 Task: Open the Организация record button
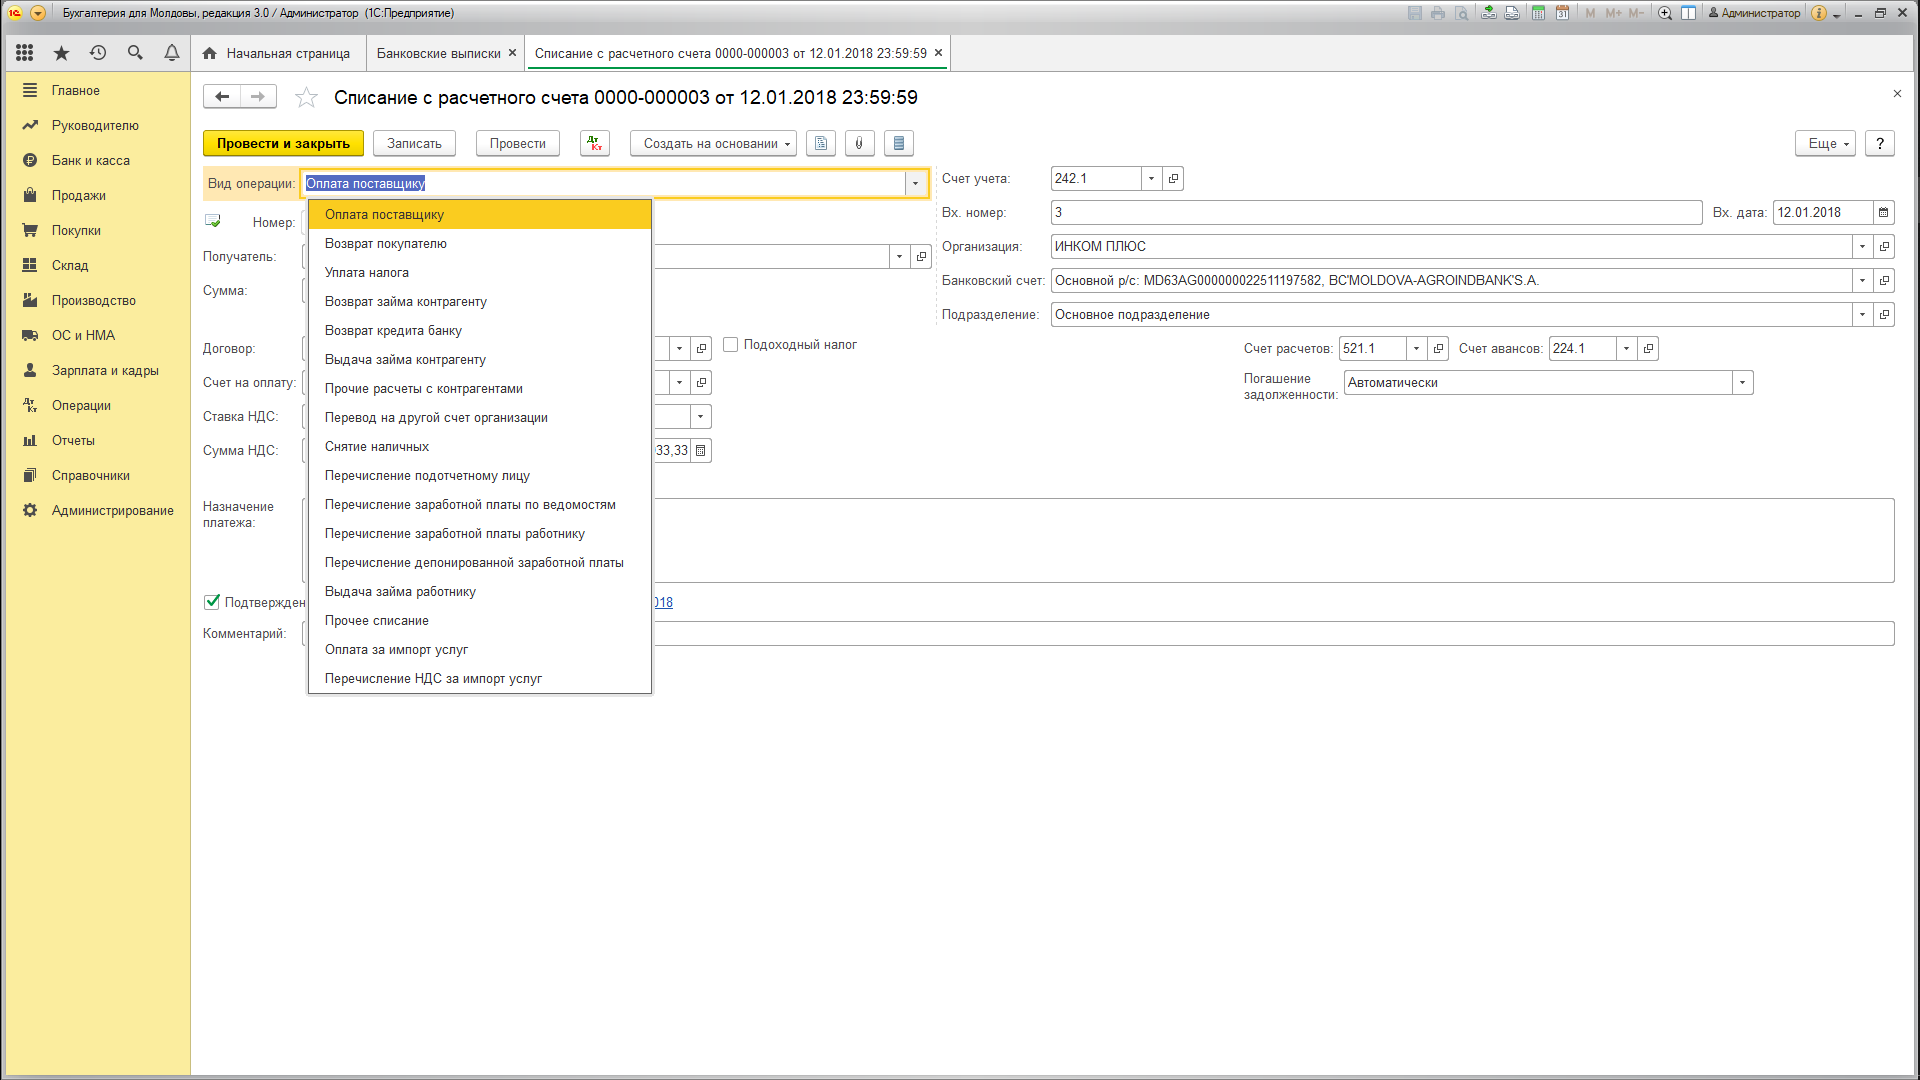click(x=1884, y=246)
